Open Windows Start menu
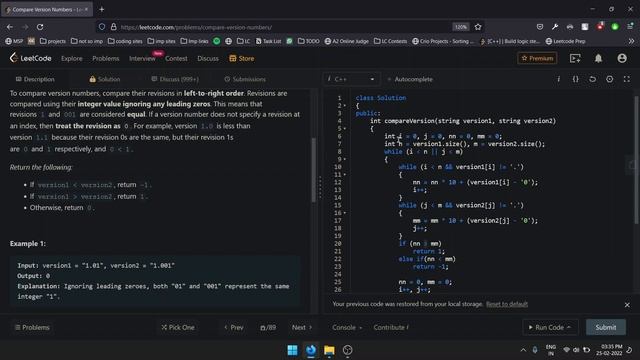The width and height of the screenshot is (640, 360). pyautogui.click(x=292, y=350)
